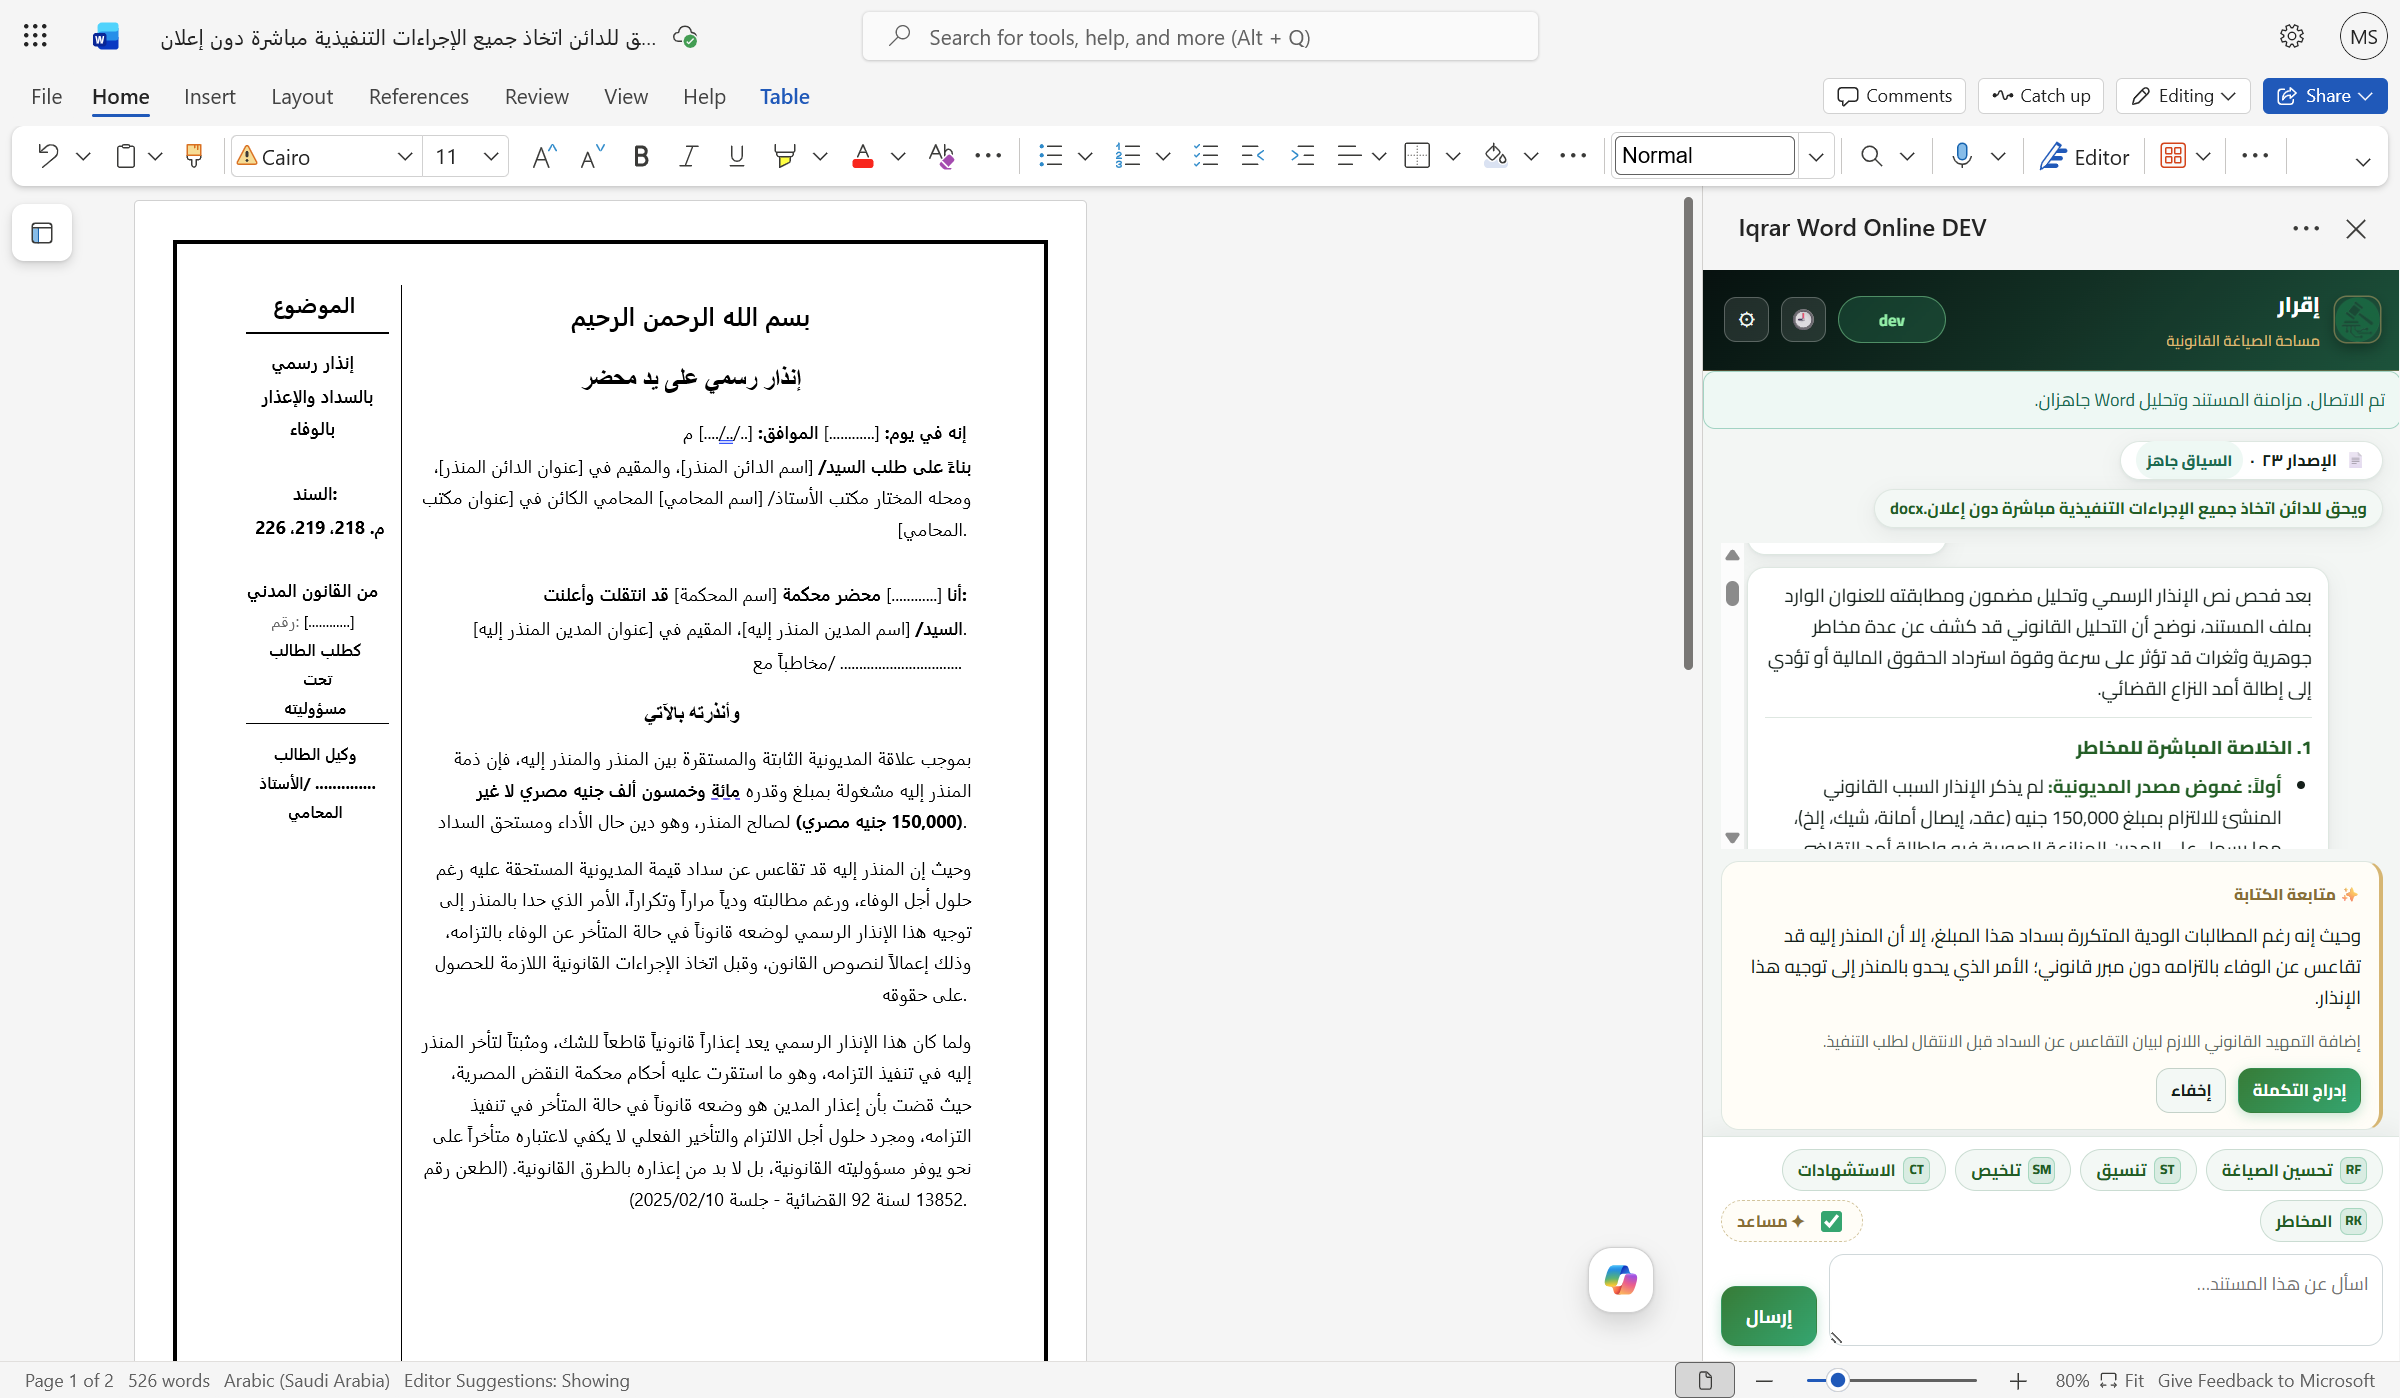2400x1398 pixels.
Task: Toggle the dev environment pill
Action: click(1891, 320)
